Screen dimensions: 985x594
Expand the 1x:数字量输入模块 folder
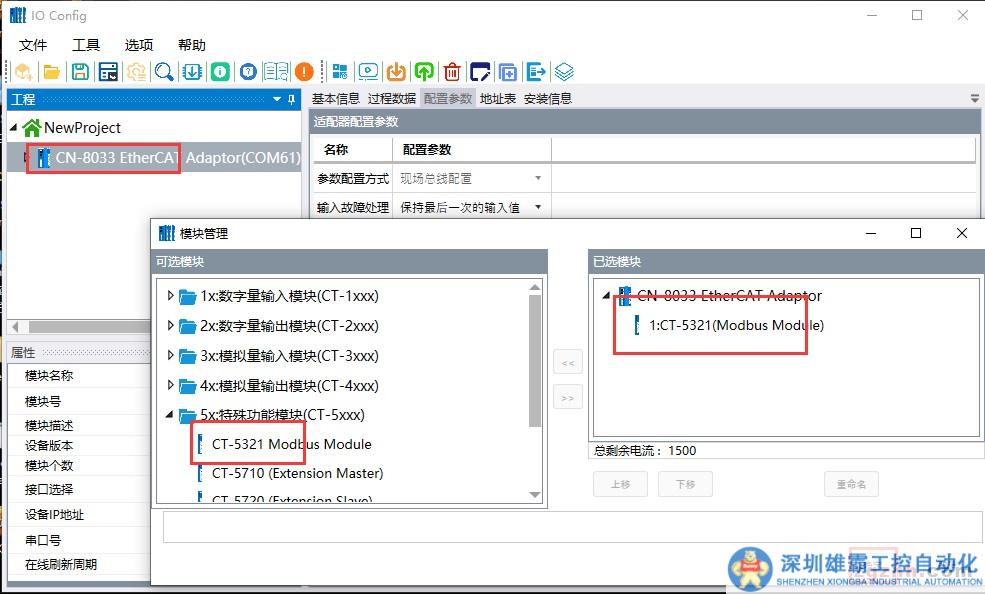tap(170, 296)
